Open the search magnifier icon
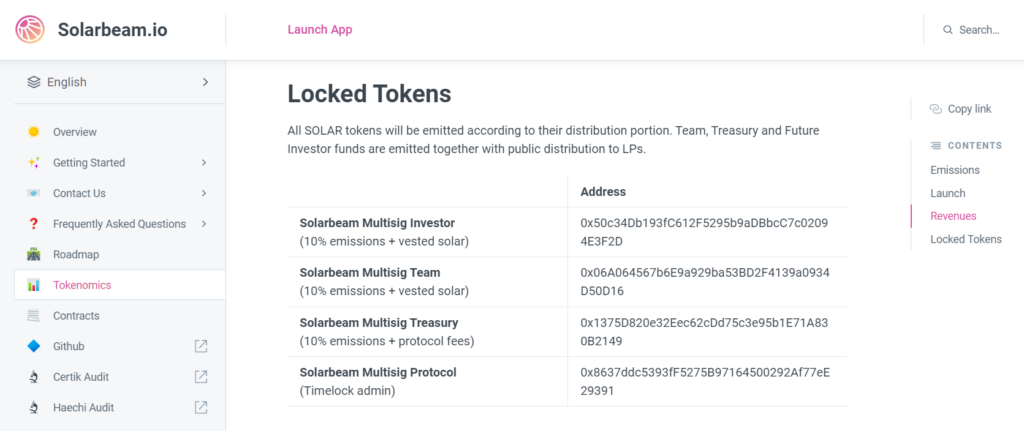Viewport: 1024px width, 431px height. click(948, 30)
